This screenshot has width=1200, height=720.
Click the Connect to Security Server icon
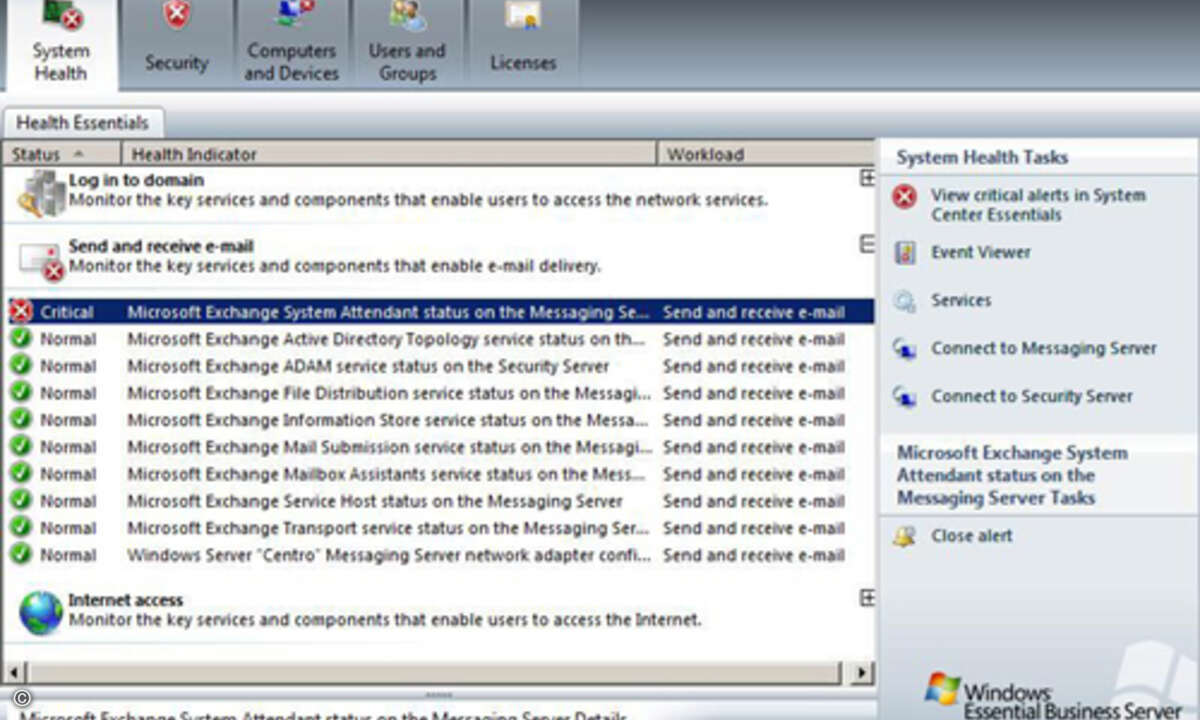tap(905, 397)
